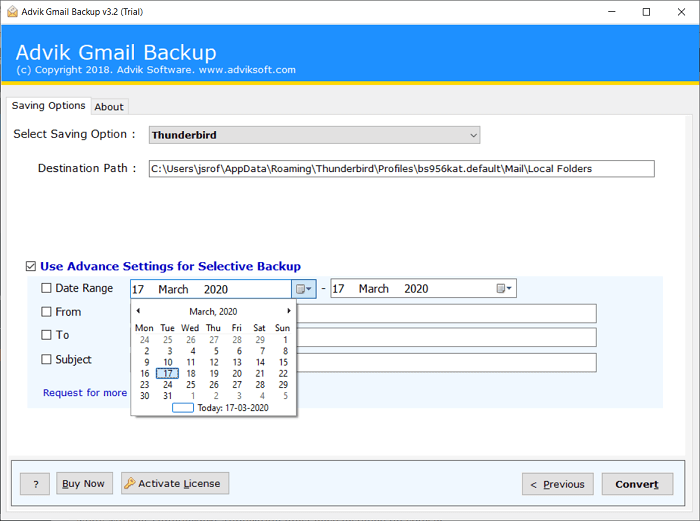This screenshot has height=521, width=700.
Task: Click the year 2020 in end date field
Action: (416, 289)
